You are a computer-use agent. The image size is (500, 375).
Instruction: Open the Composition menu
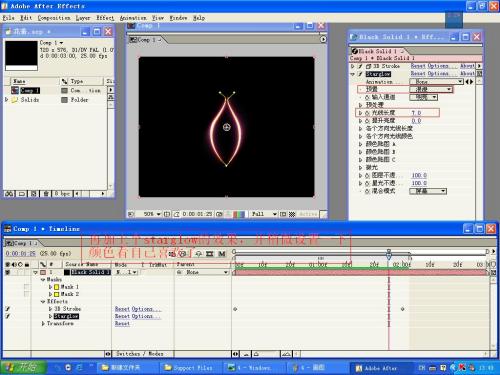[54, 18]
